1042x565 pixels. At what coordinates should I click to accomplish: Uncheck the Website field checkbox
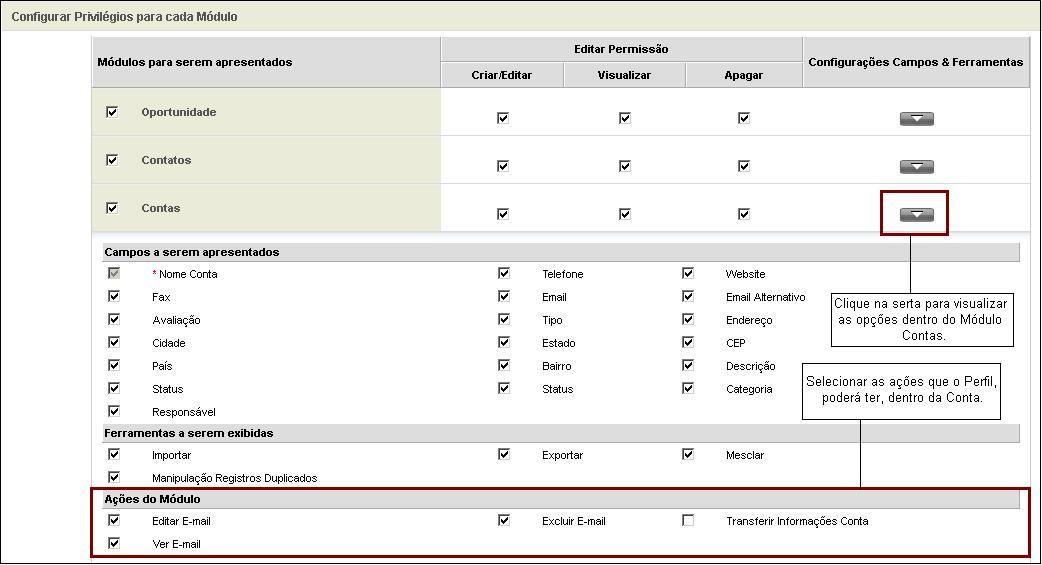click(x=688, y=273)
